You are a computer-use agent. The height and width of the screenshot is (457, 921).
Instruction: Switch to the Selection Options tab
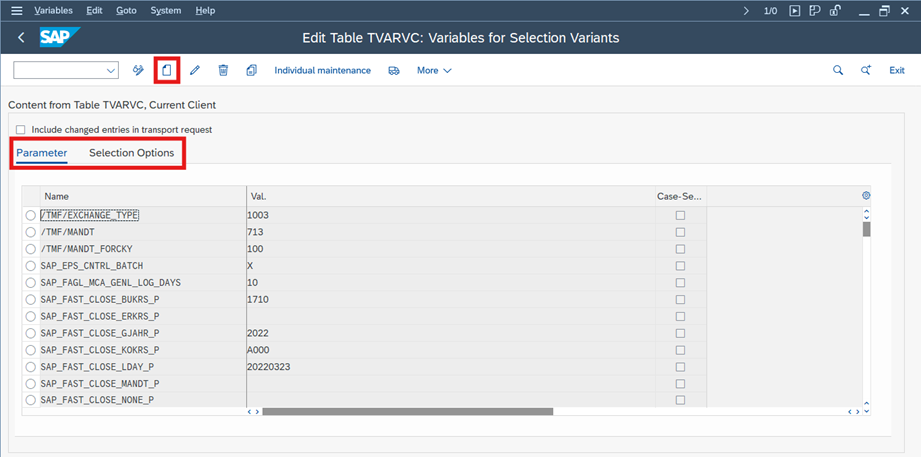(x=131, y=153)
